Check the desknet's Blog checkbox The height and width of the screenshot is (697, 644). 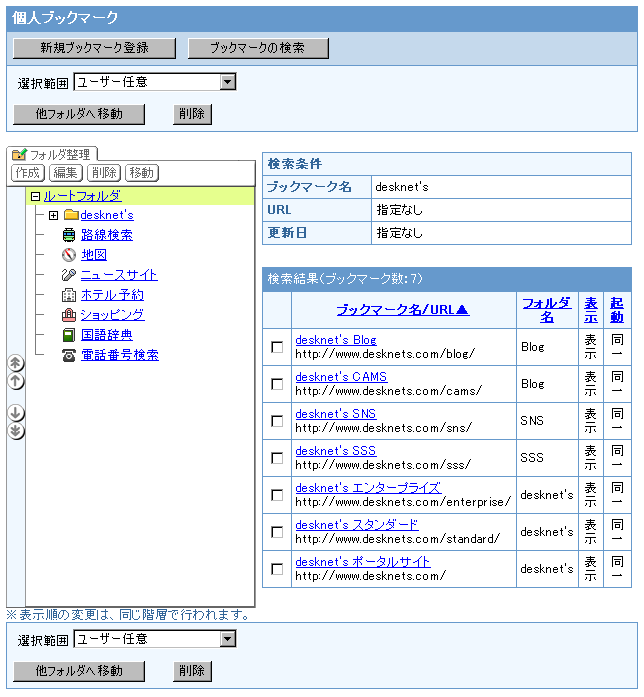coord(277,347)
